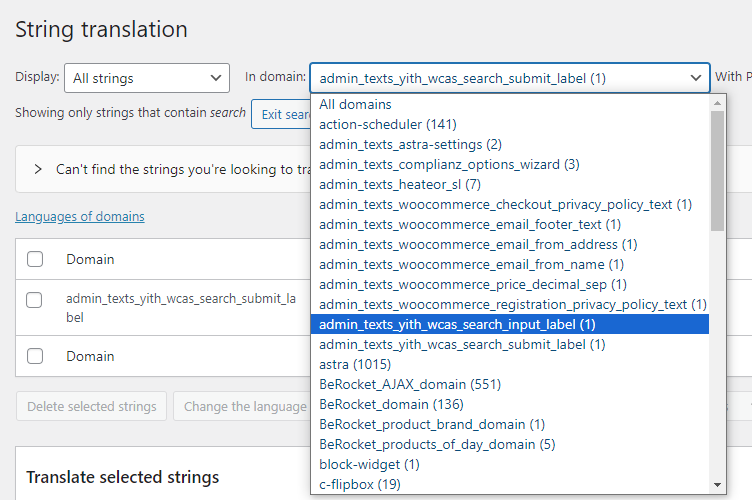Select BeRocket_product_brand_domain (1) option

tap(509, 424)
